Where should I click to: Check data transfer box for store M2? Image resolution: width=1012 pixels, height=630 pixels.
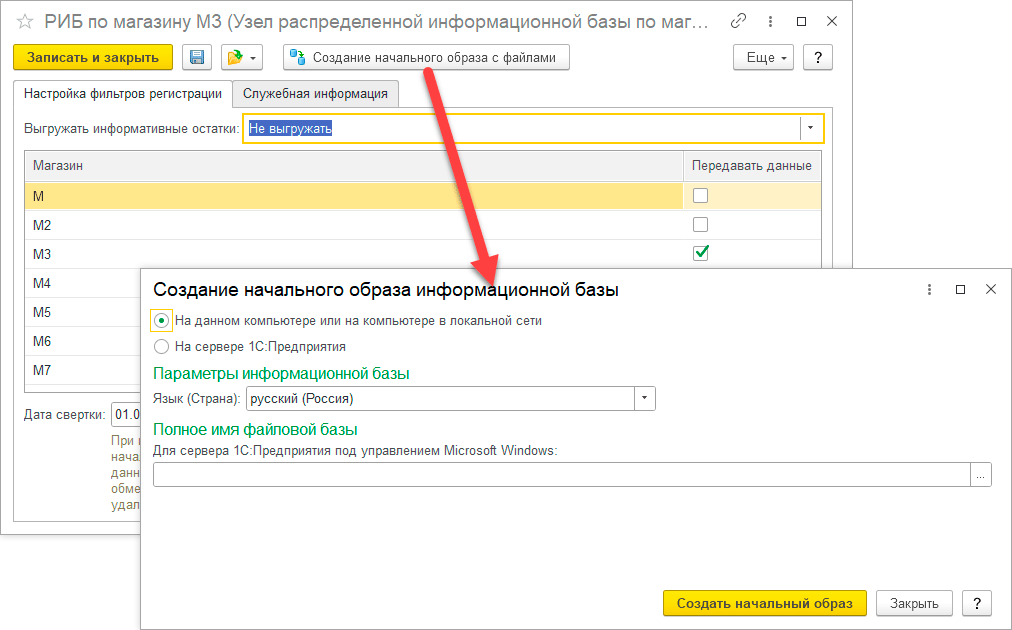[x=700, y=225]
